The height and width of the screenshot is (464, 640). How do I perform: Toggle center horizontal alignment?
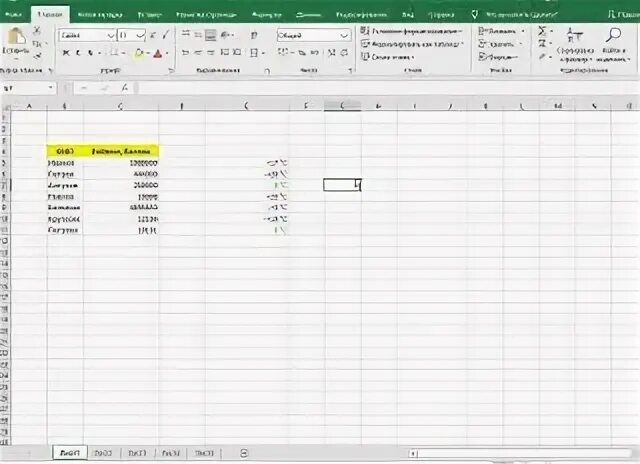click(198, 52)
